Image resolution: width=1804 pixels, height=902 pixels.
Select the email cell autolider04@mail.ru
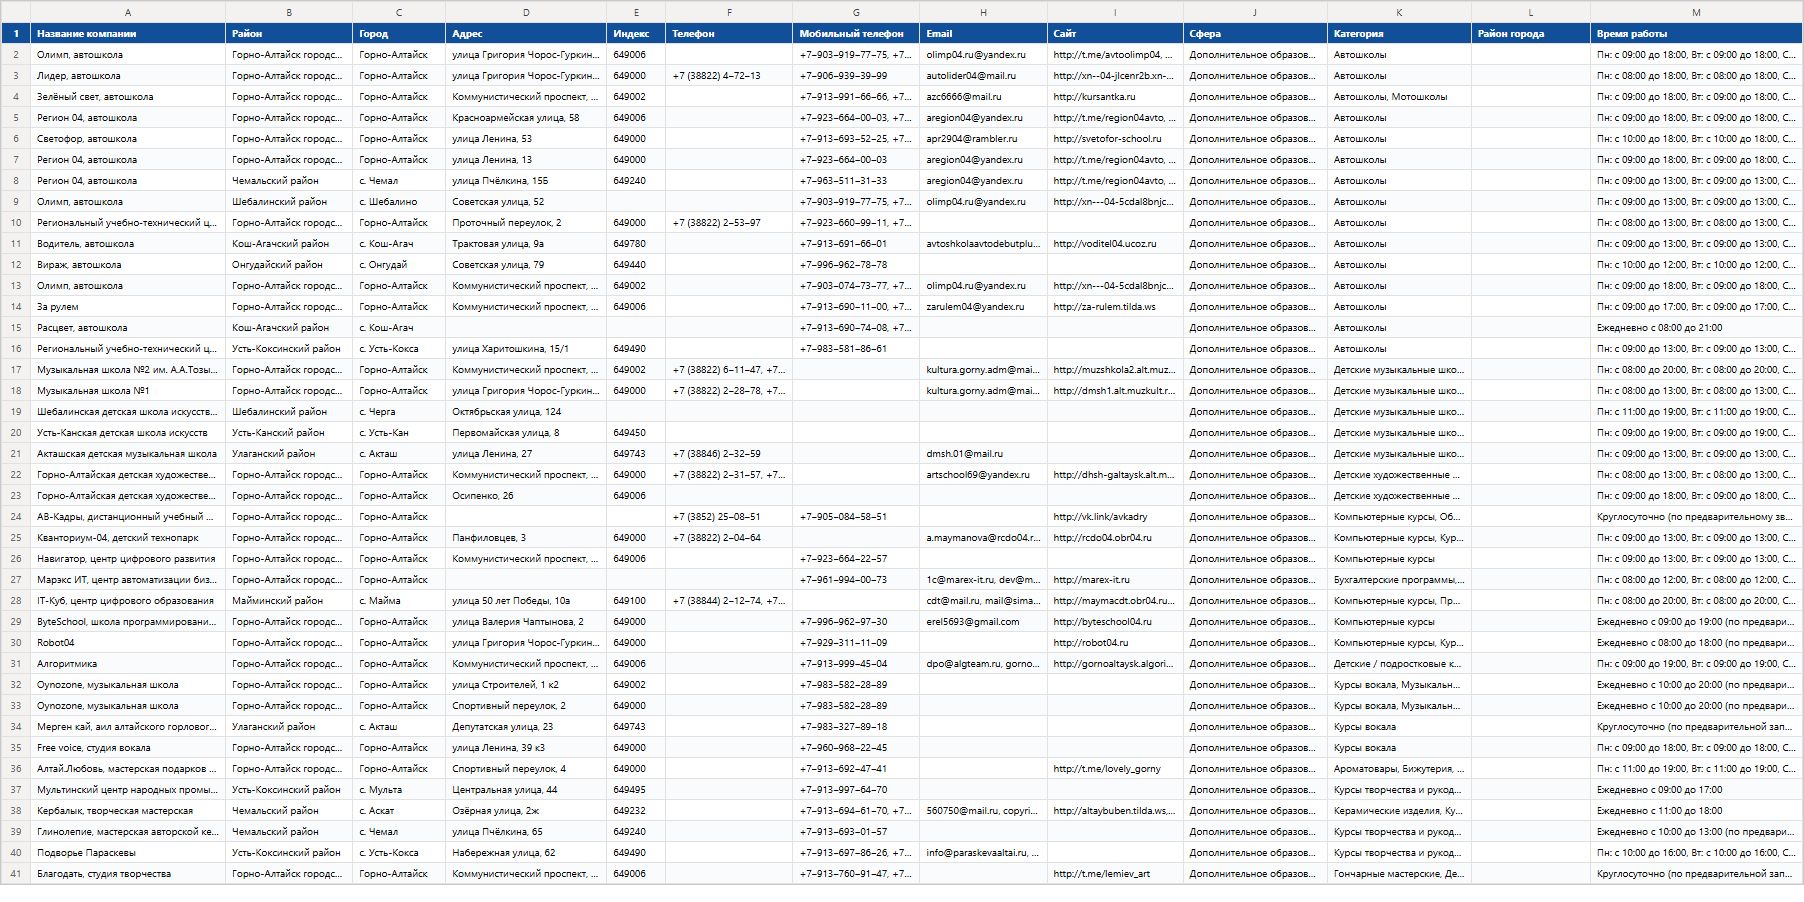click(983, 76)
